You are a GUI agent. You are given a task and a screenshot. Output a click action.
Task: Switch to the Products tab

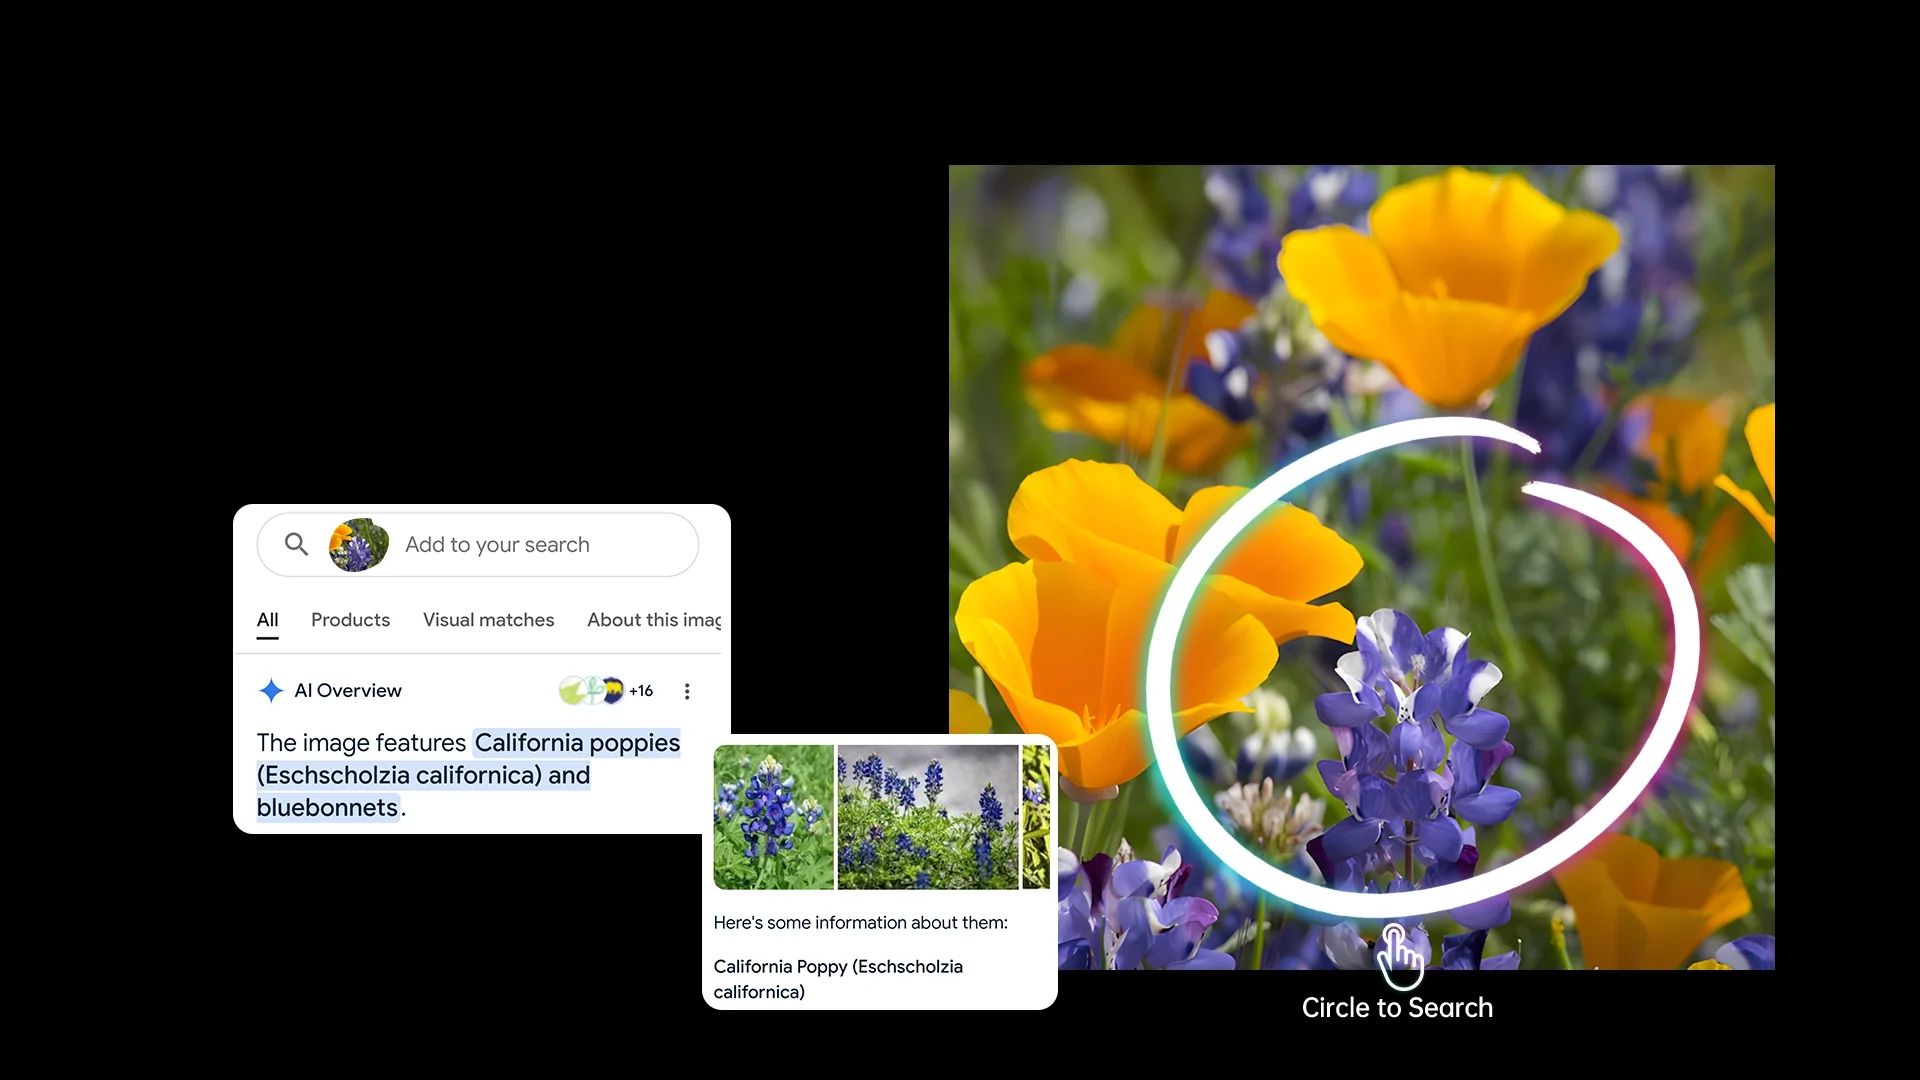350,620
